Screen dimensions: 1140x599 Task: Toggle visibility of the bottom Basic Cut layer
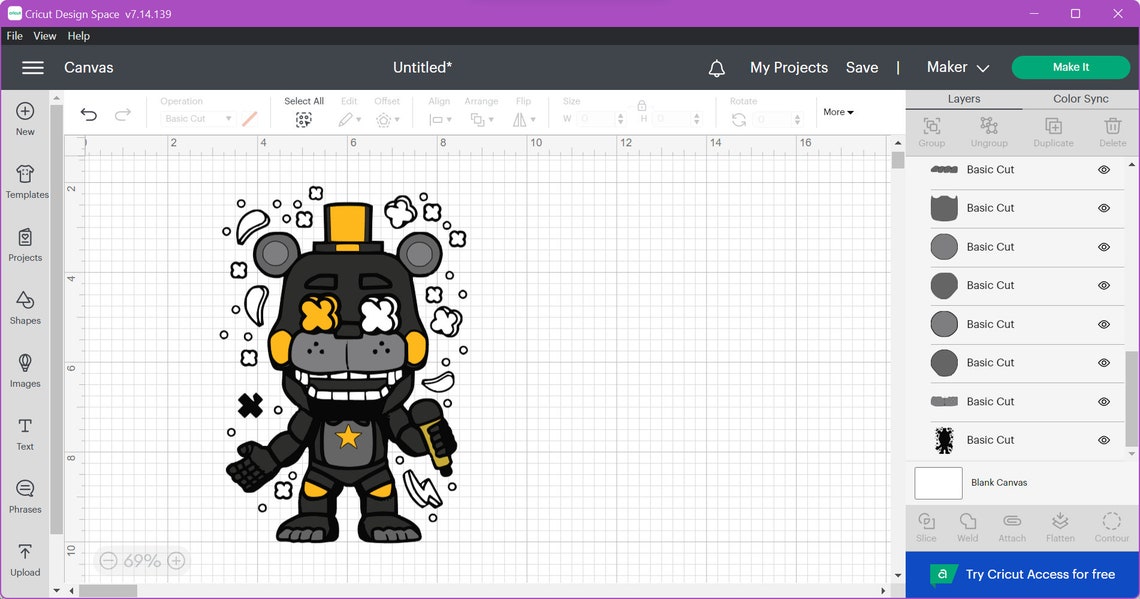[1104, 440]
